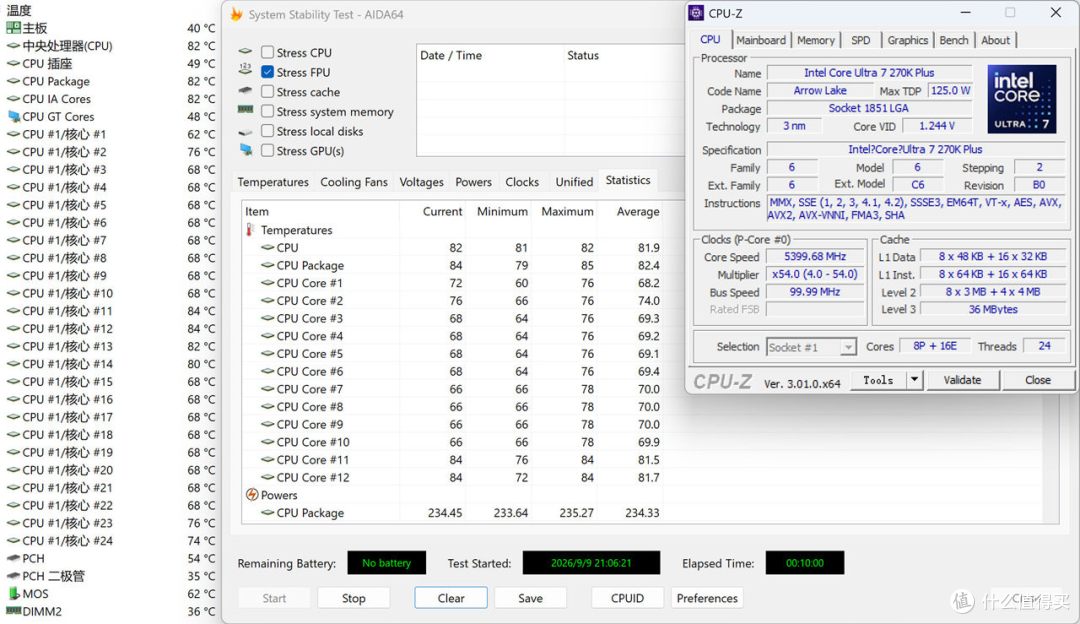Click the Stress cache chip icon
This screenshot has height=624, width=1080.
coord(245,91)
